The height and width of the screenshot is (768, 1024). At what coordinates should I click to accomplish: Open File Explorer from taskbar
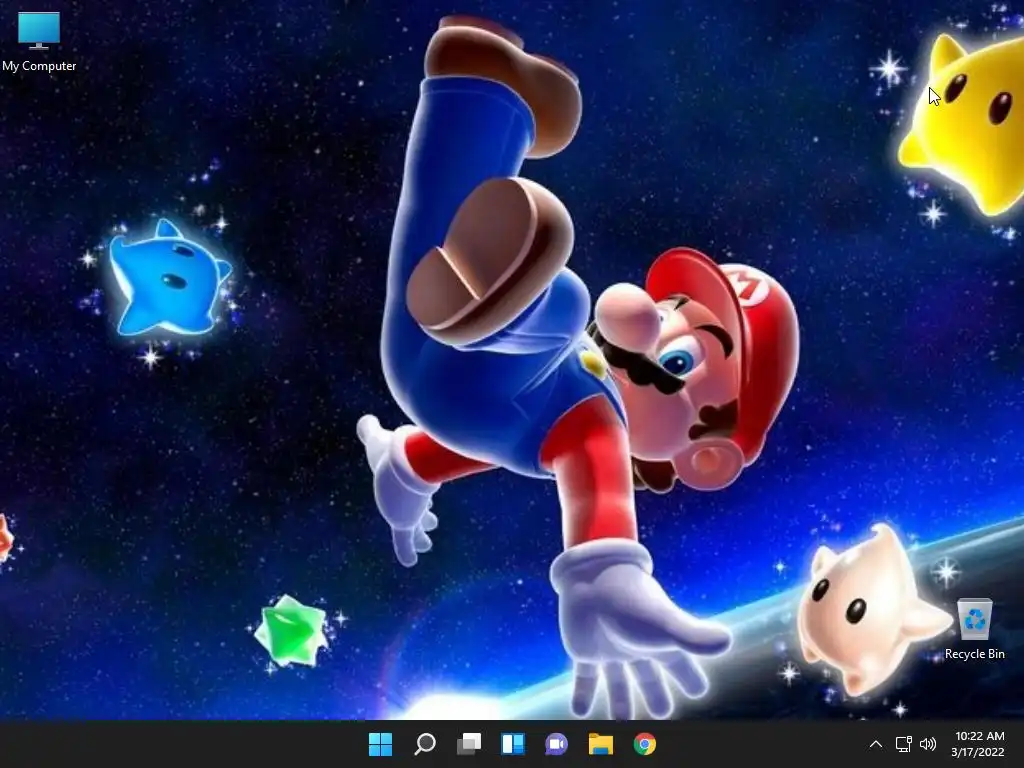[601, 744]
